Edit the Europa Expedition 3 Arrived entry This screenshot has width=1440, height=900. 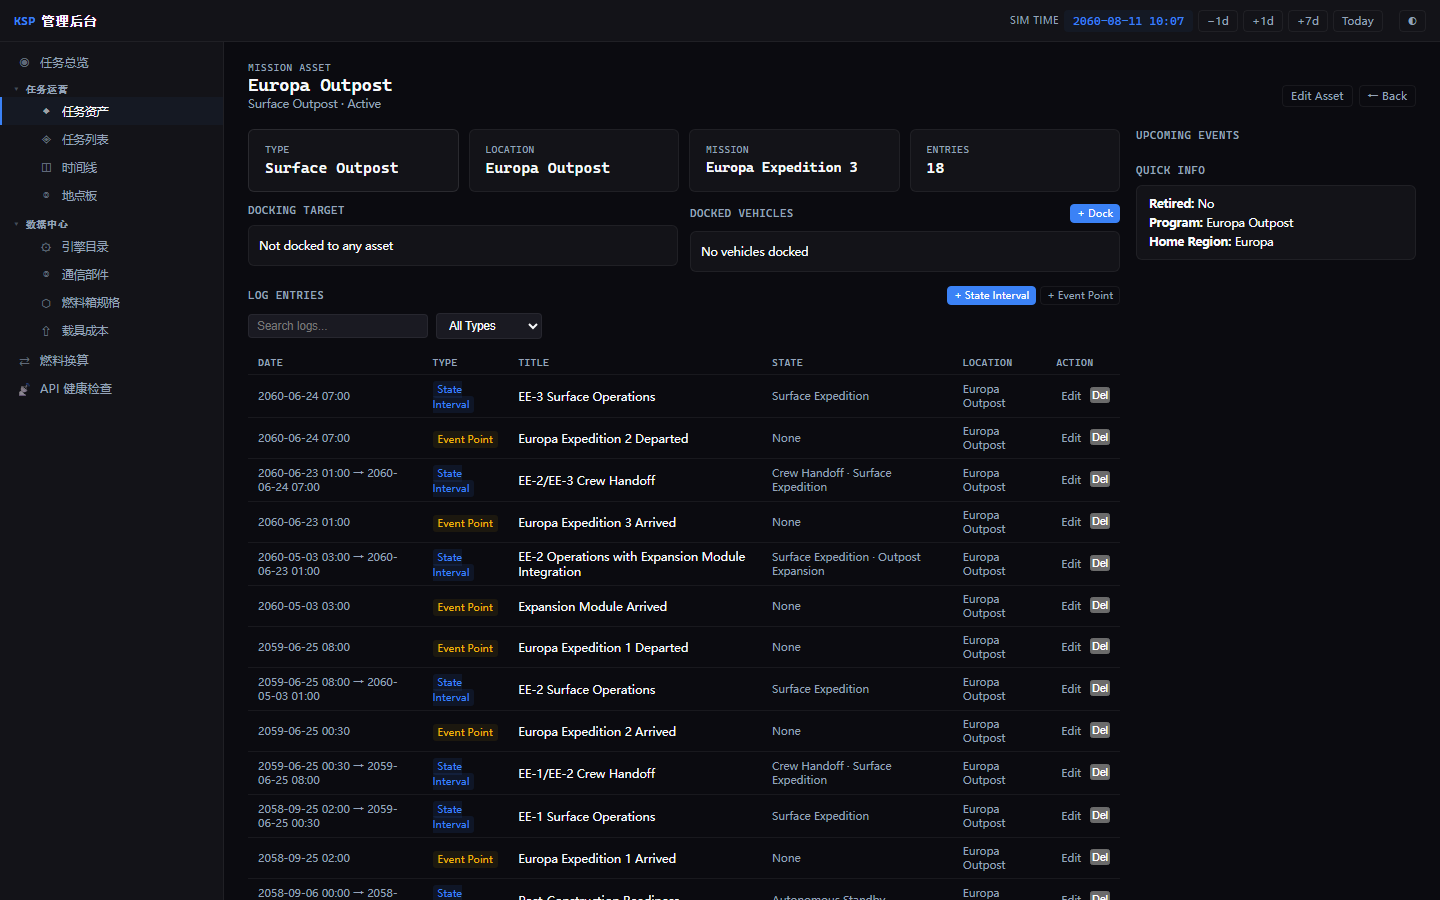[1071, 522]
